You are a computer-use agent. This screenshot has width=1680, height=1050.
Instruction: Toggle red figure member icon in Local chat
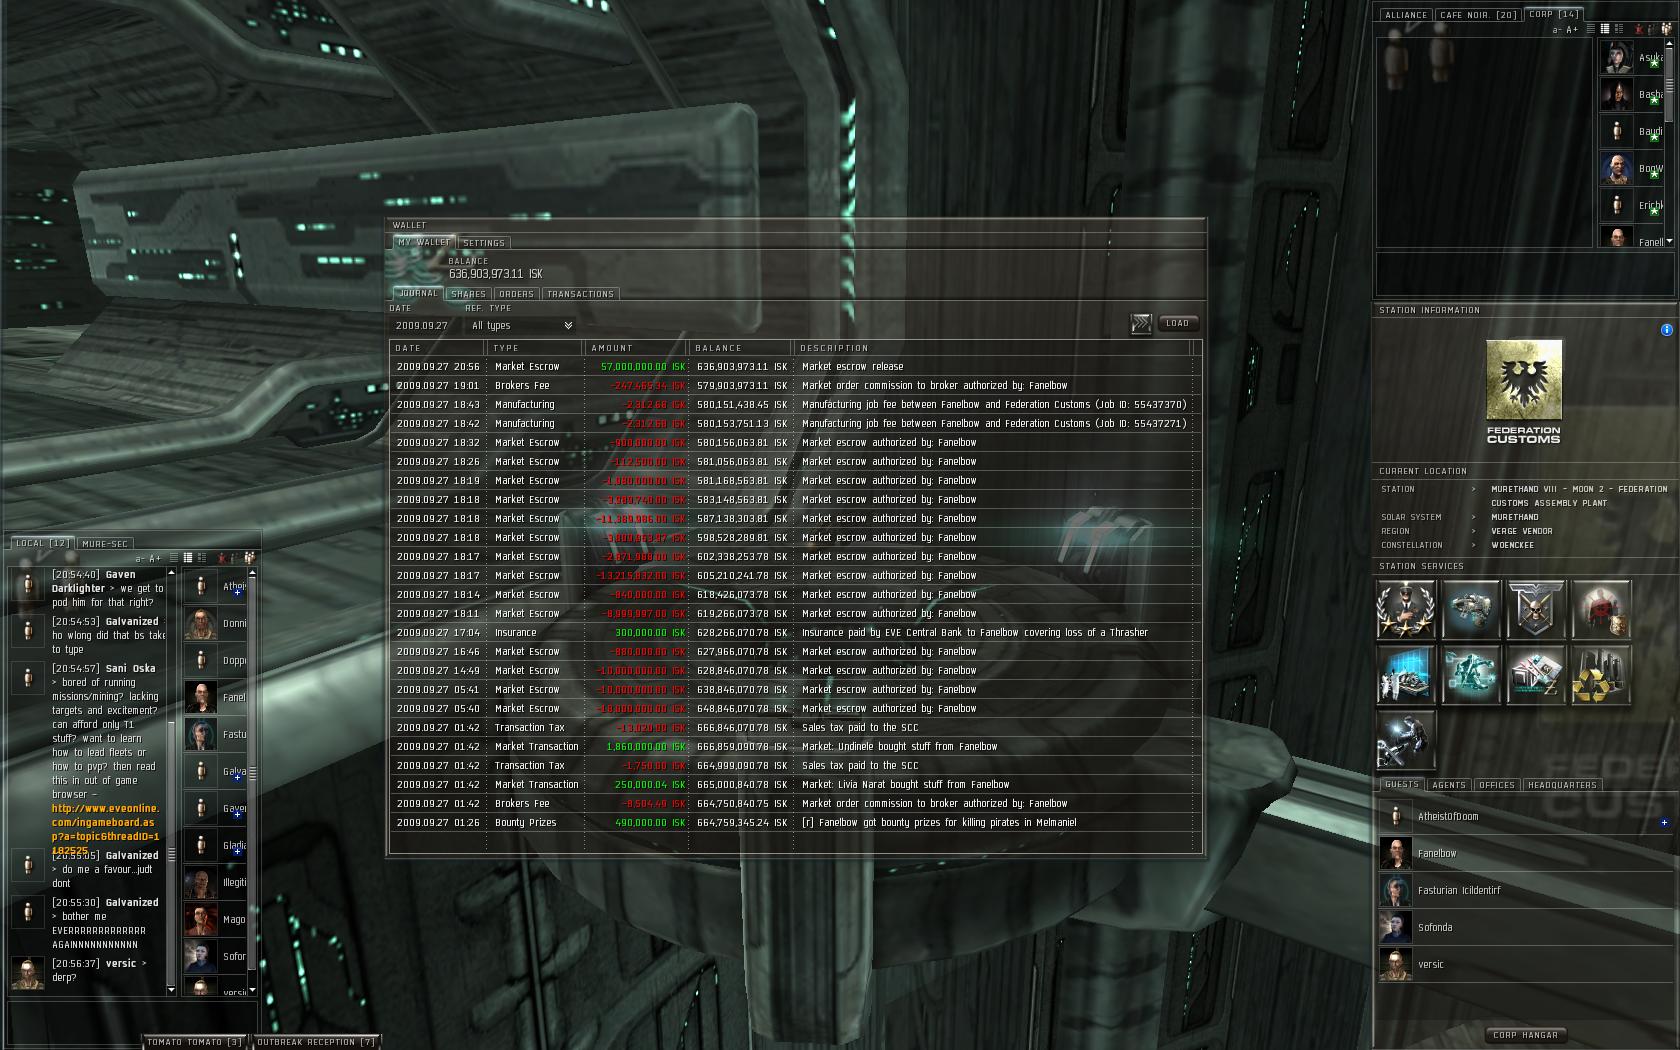click(x=222, y=558)
